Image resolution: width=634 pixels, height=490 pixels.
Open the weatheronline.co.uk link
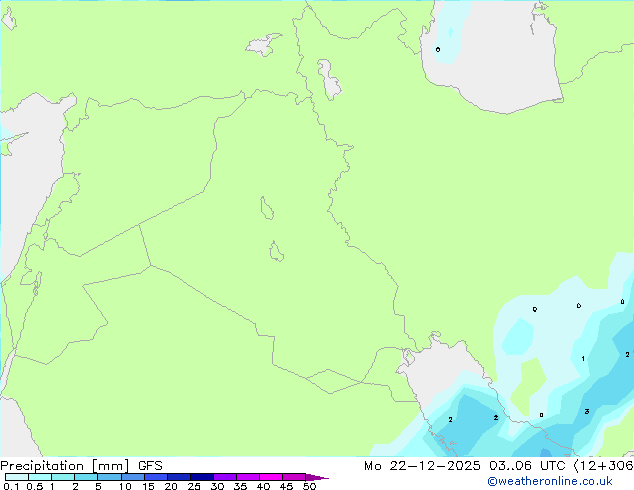click(x=550, y=481)
